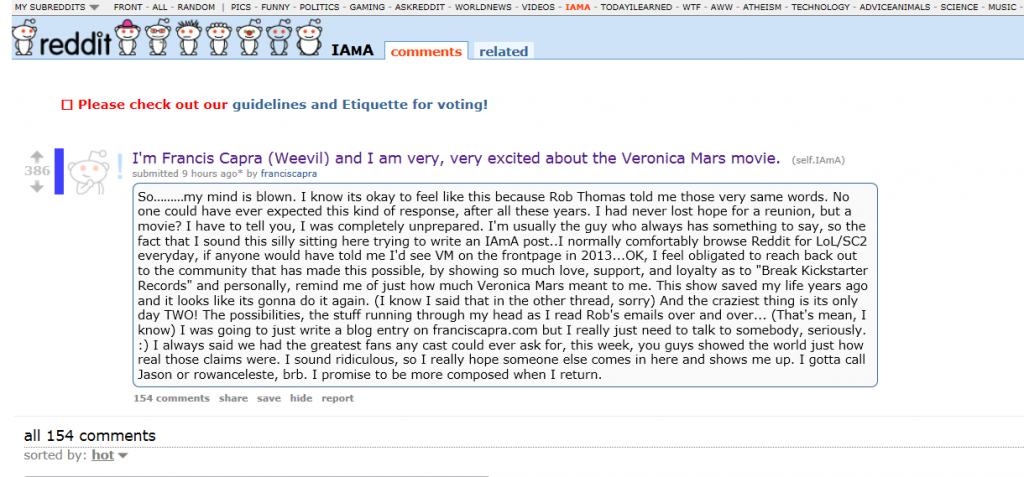Go to ASKREDDIT in the top bar
The width and height of the screenshot is (1024, 477).
421,7
